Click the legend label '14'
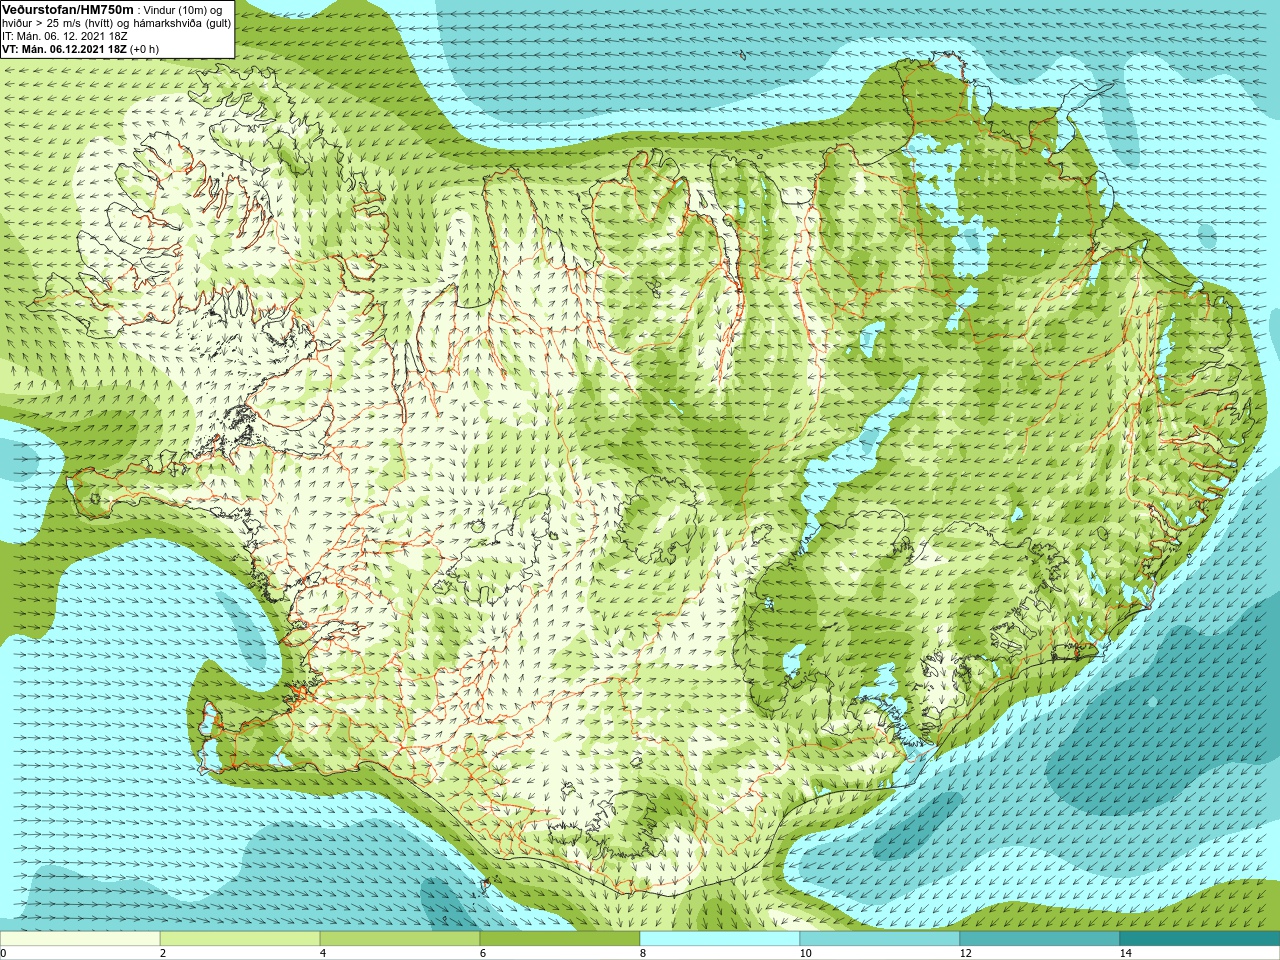 click(1126, 953)
